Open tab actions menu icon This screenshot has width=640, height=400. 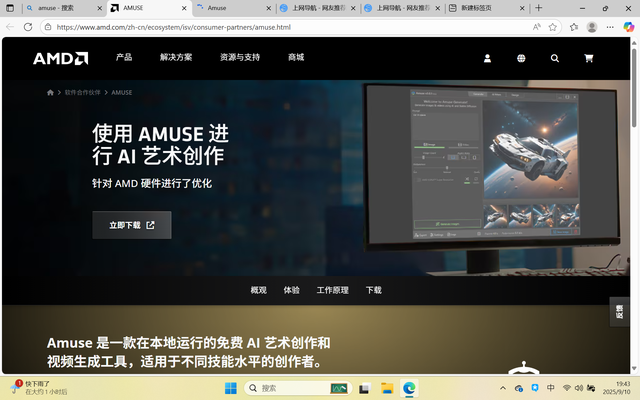(10, 8)
